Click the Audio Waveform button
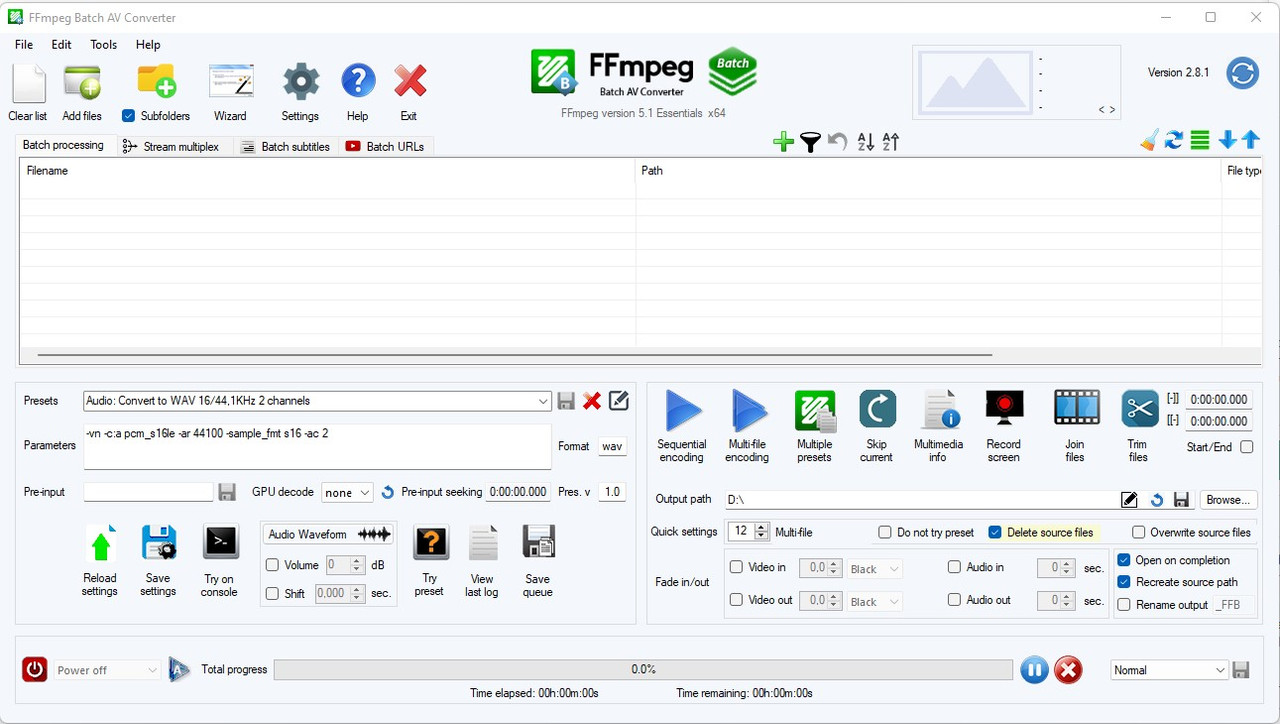The height and width of the screenshot is (724, 1280). [x=328, y=534]
